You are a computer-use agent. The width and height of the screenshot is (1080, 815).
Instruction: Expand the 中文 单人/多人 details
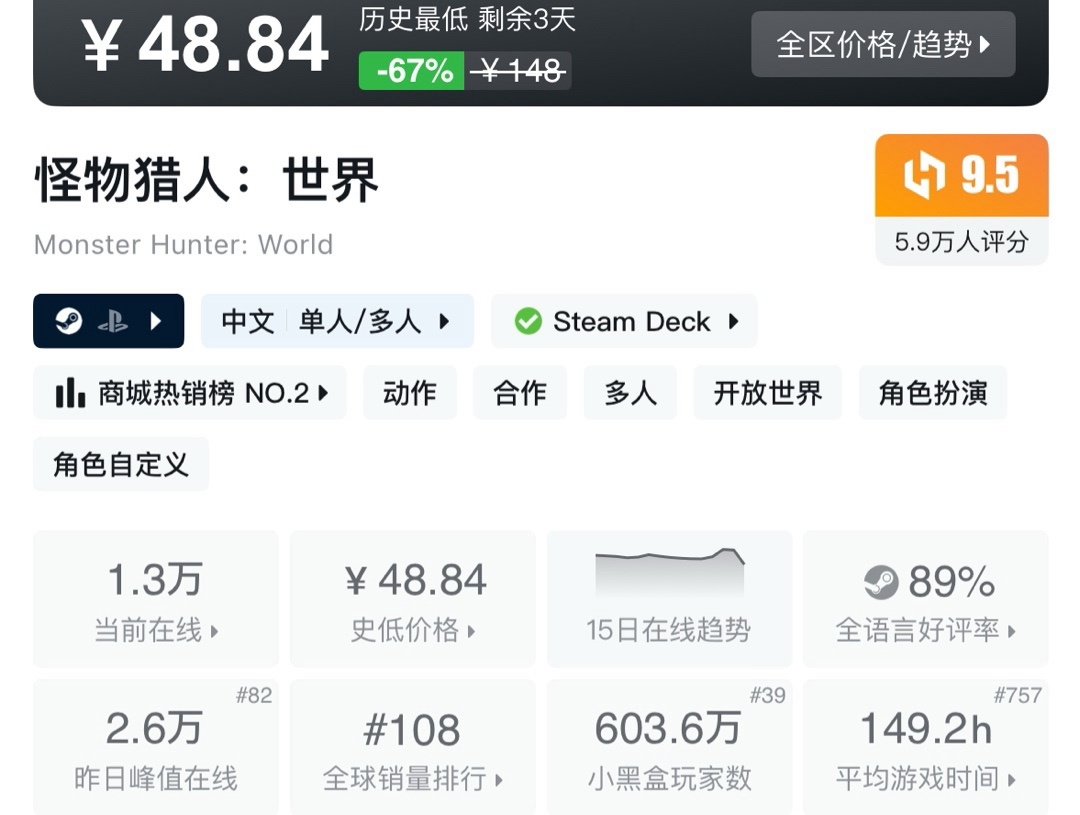tap(337, 322)
